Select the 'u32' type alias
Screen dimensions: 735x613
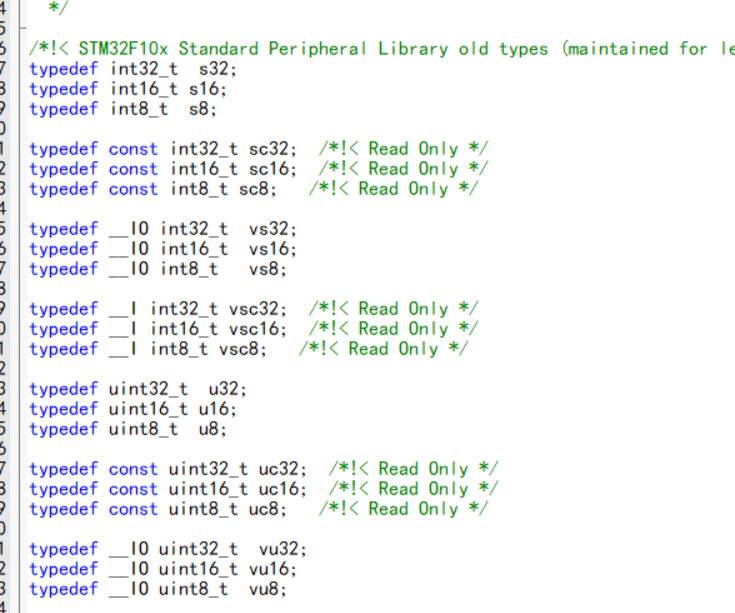pos(225,389)
